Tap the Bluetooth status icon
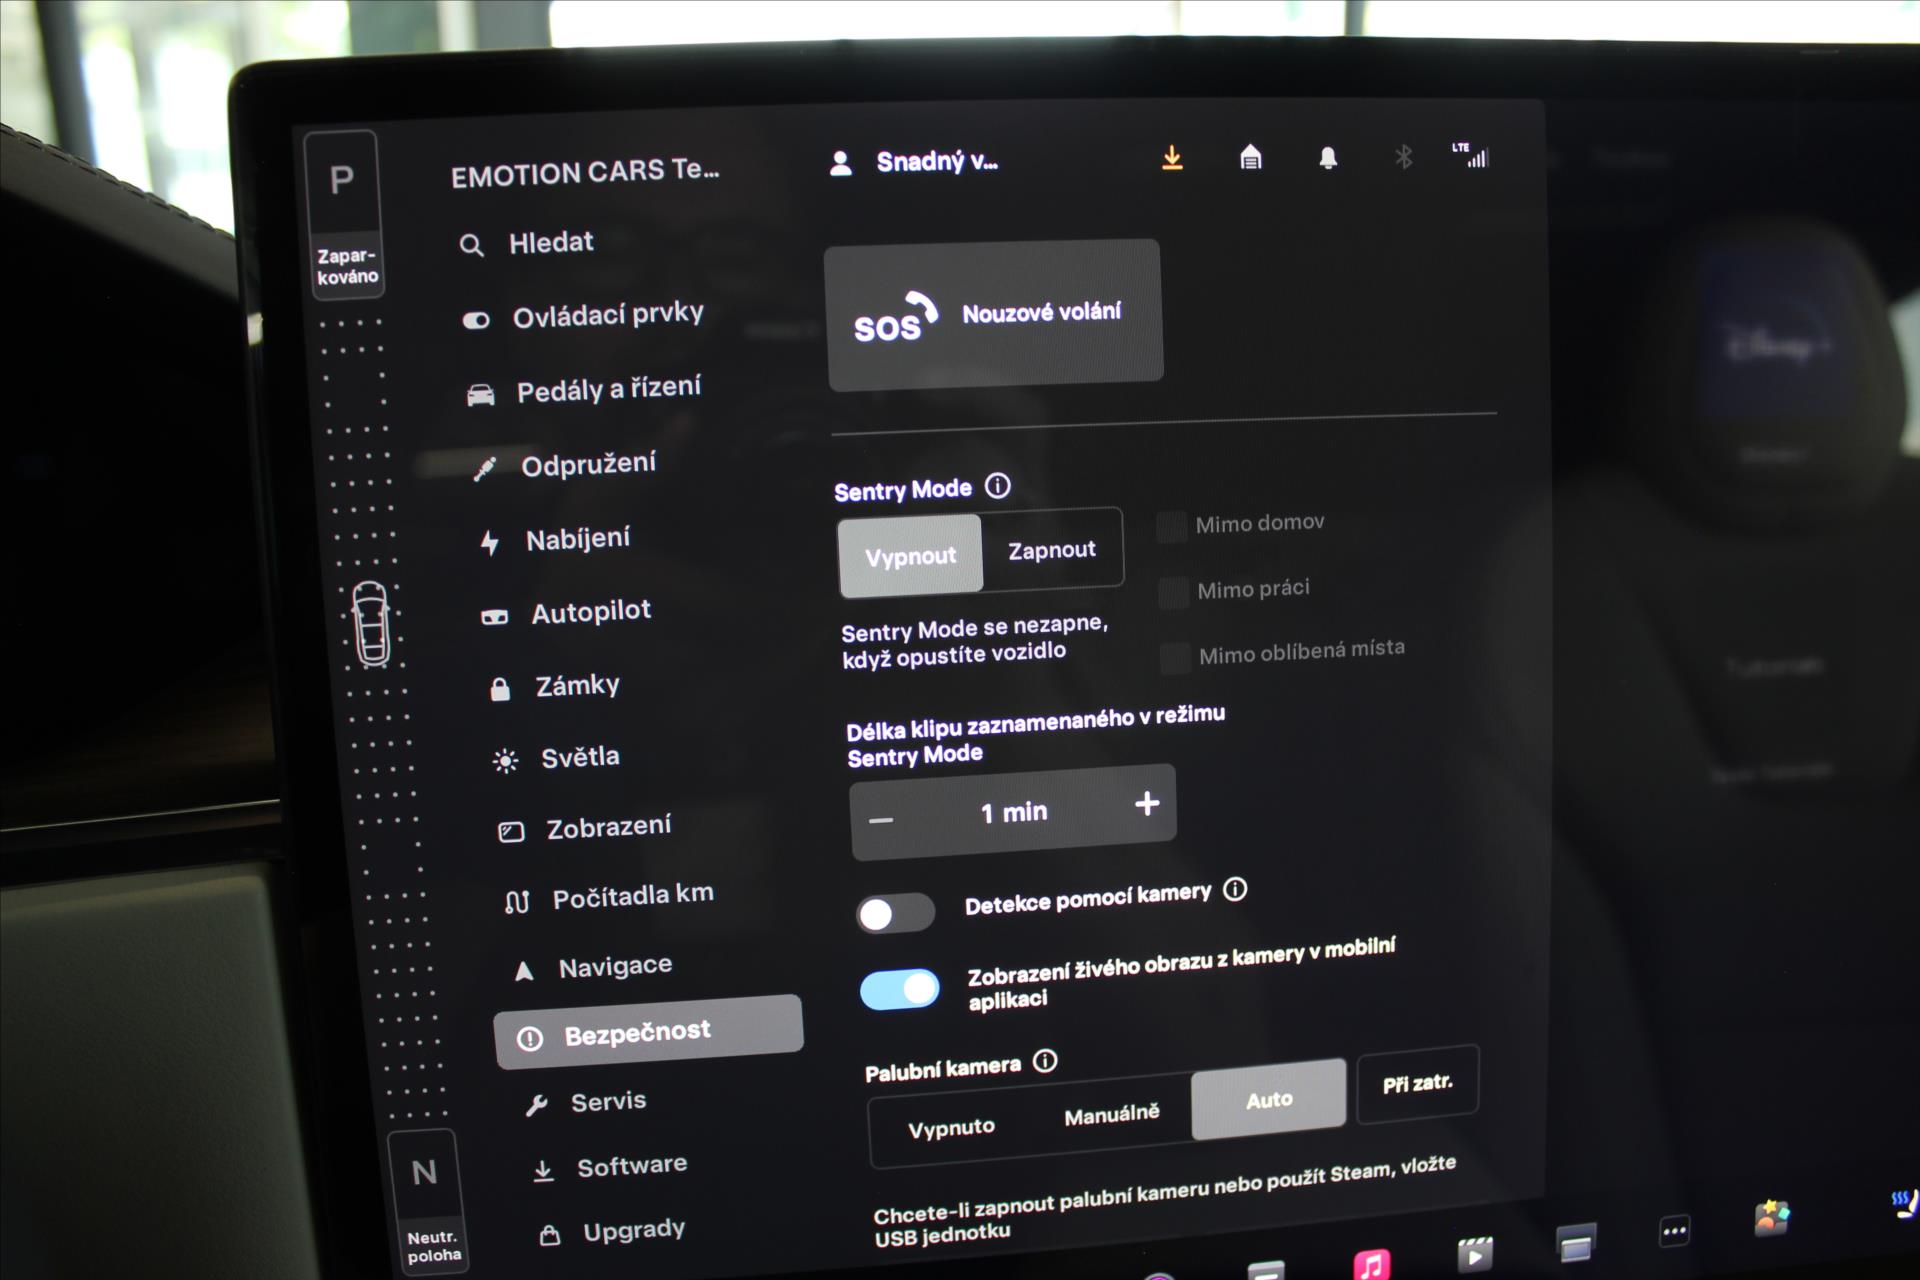The width and height of the screenshot is (1920, 1280). point(1403,157)
